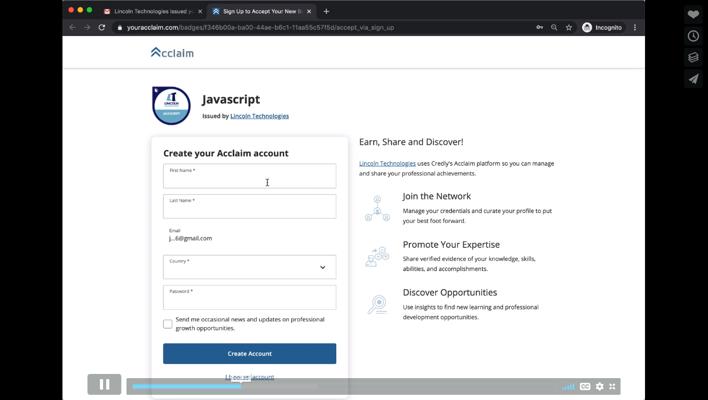Adjust the video volume bars
This screenshot has width=708, height=400.
click(568, 387)
